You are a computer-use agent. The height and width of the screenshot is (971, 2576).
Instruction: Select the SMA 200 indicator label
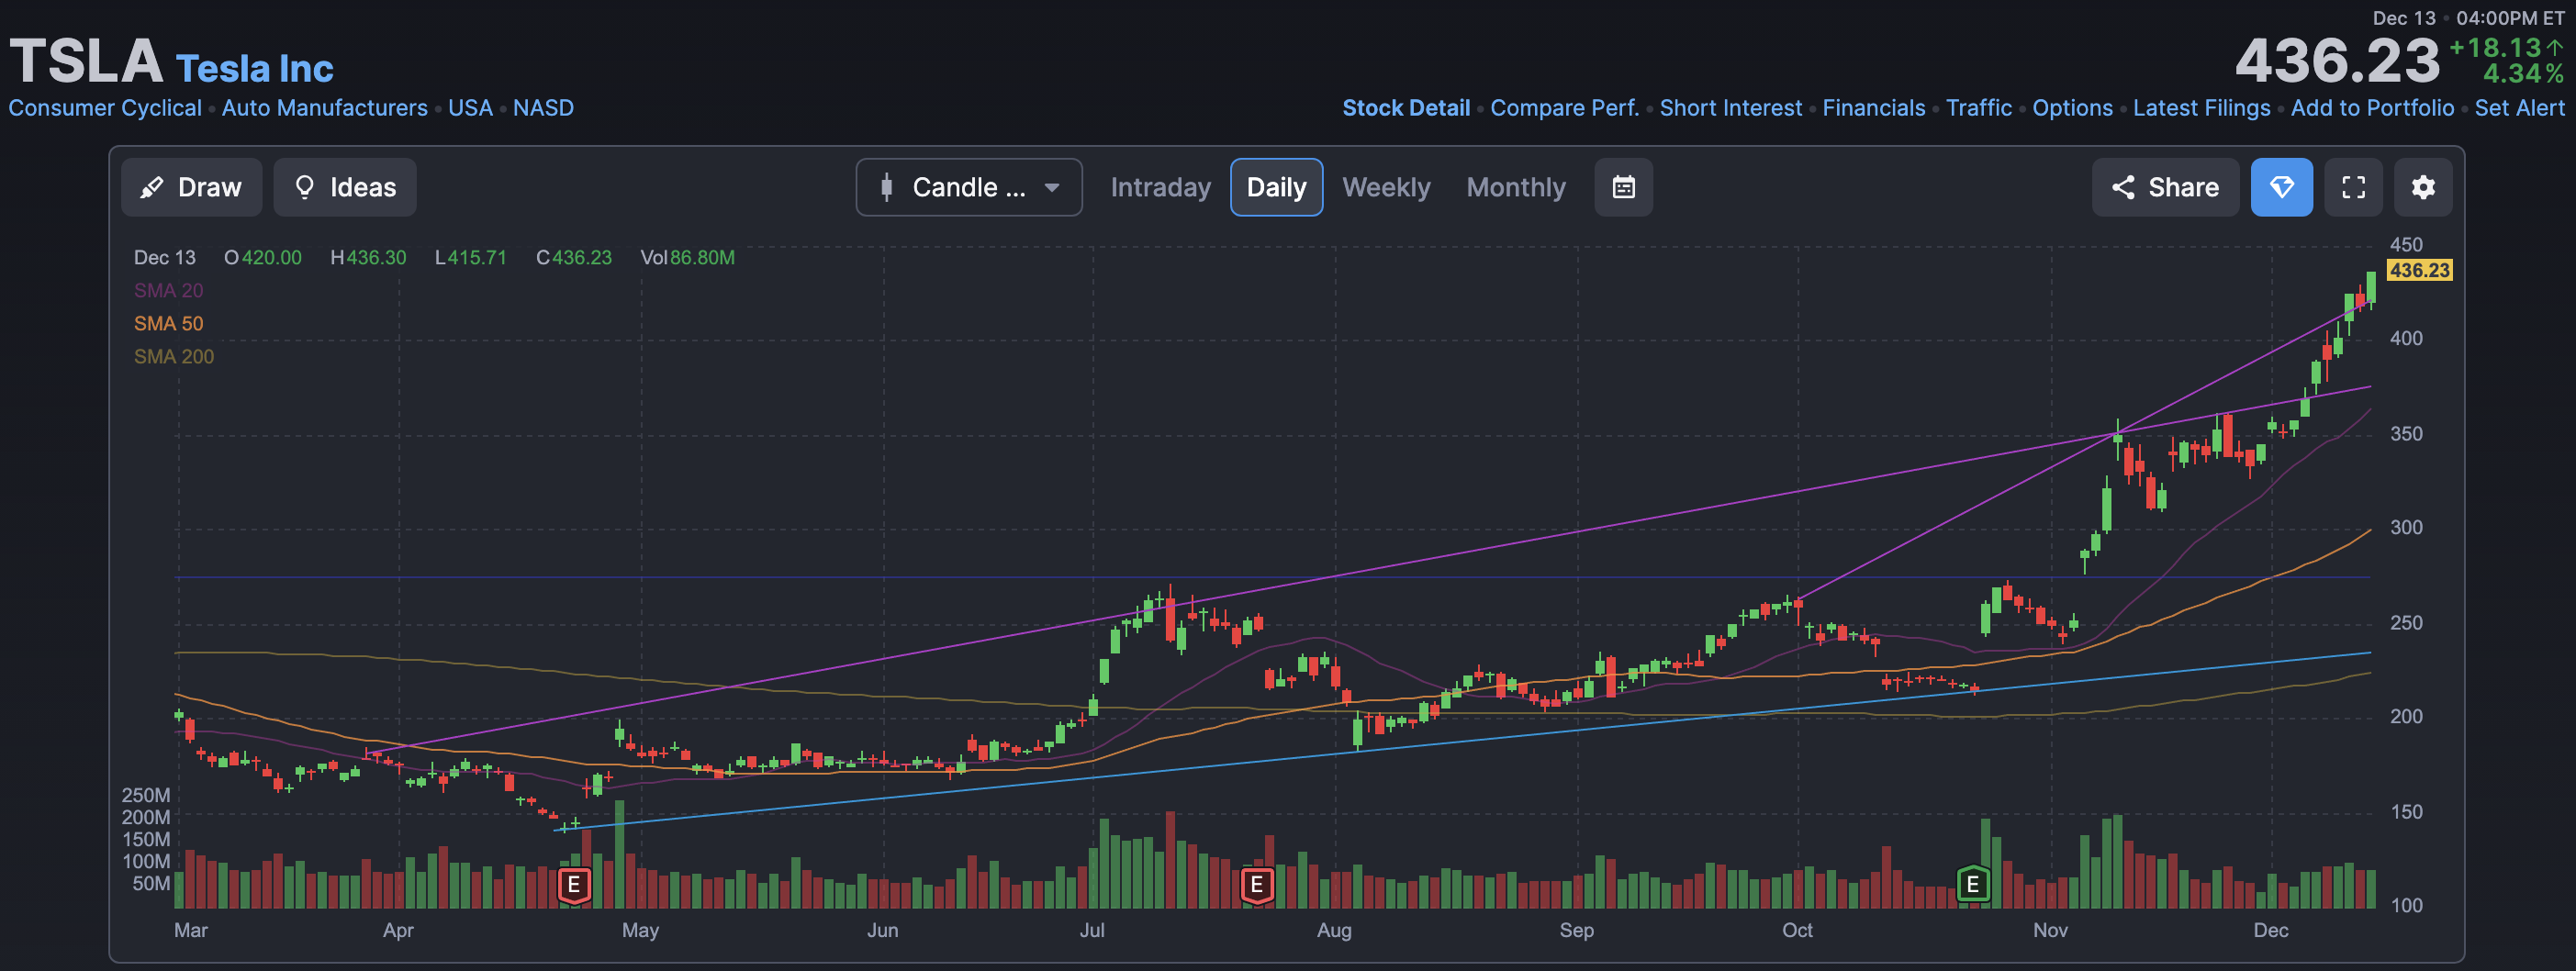click(x=174, y=357)
